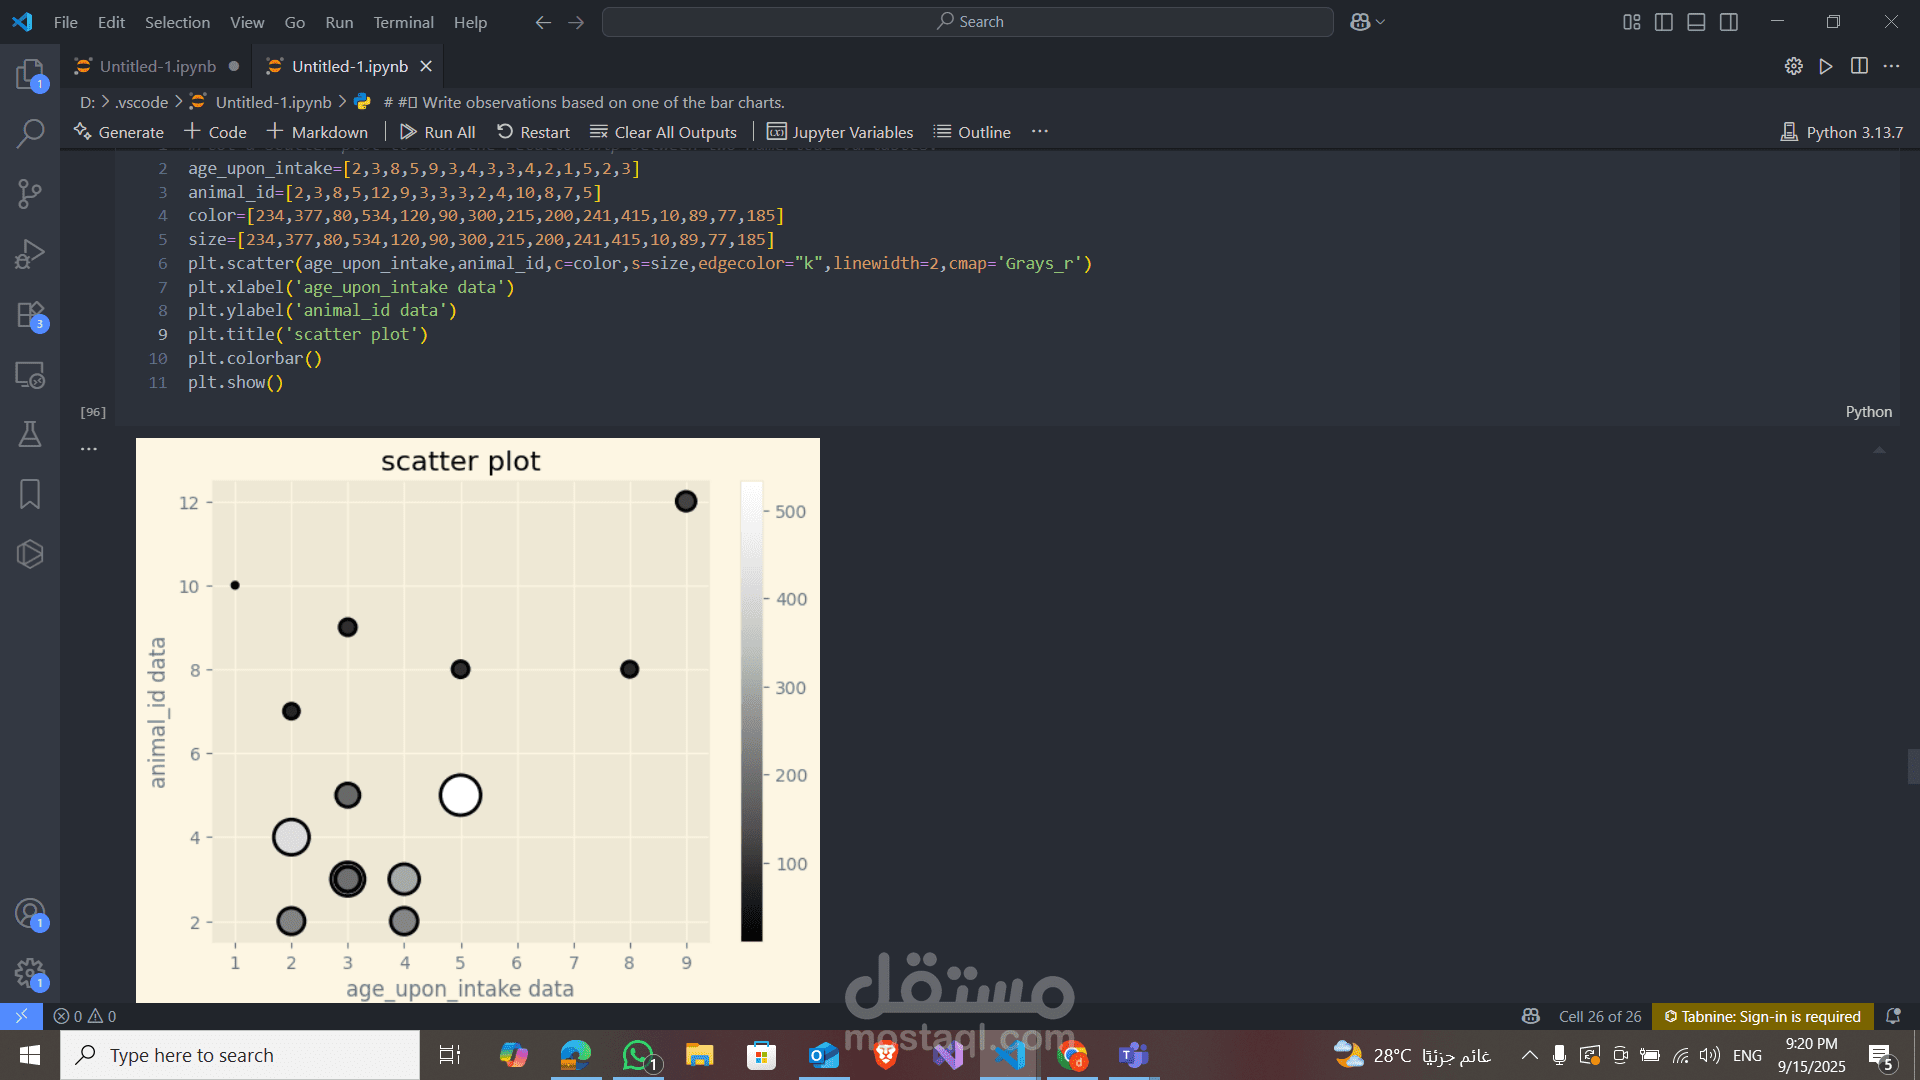Image resolution: width=1920 pixels, height=1080 pixels.
Task: Open WhatsApp from the taskbar
Action: pyautogui.click(x=638, y=1055)
